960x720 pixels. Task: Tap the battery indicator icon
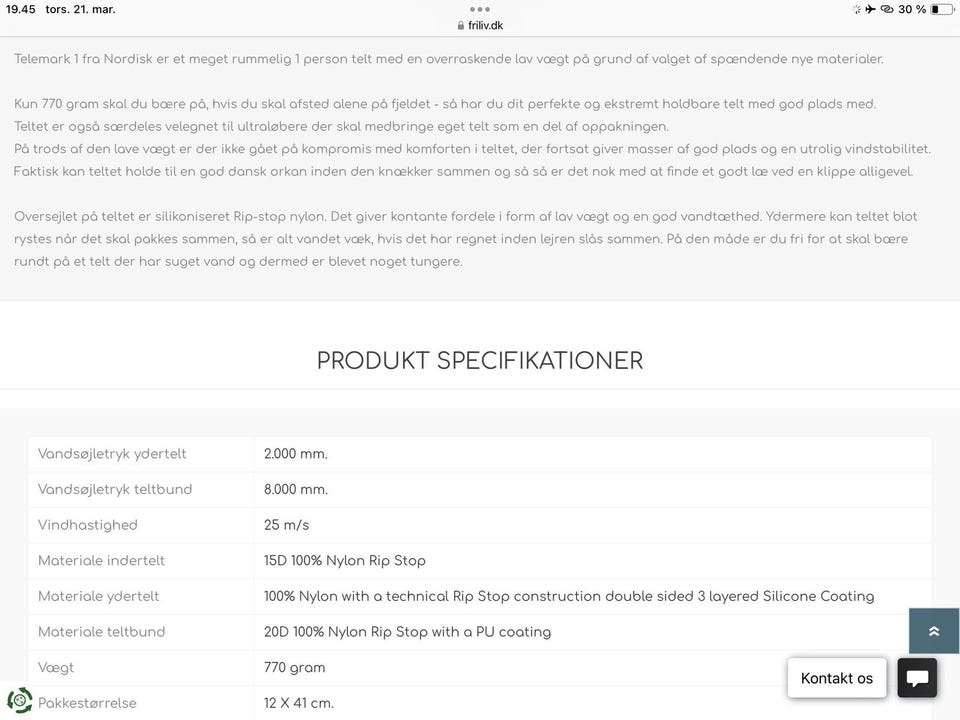pos(941,9)
